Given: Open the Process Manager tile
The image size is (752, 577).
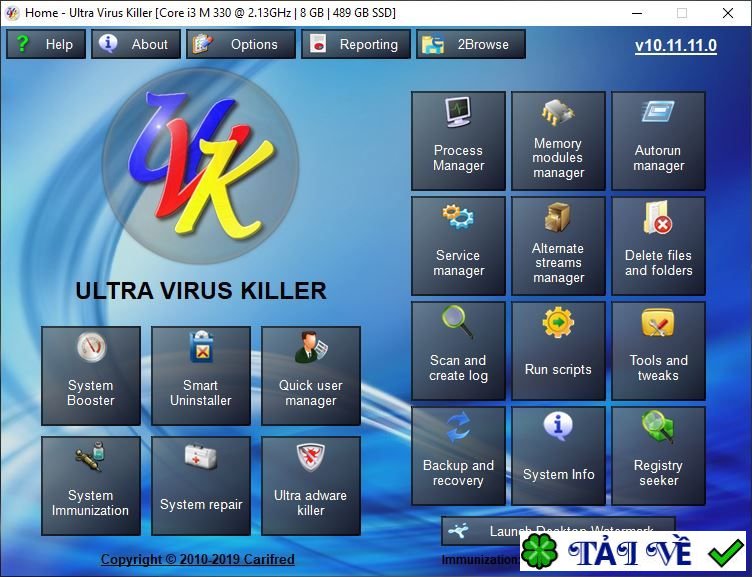Looking at the screenshot, I should 458,141.
